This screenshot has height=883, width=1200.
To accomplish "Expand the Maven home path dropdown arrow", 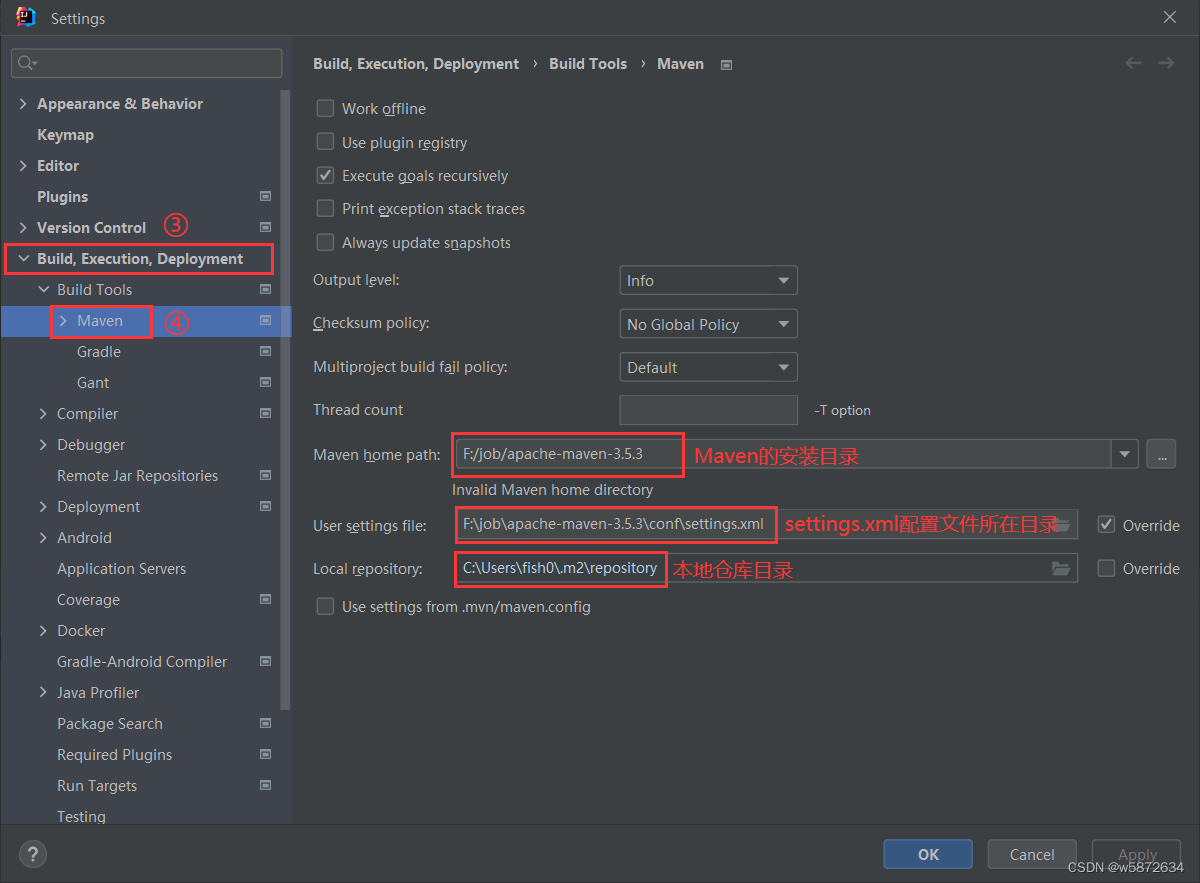I will (1124, 454).
